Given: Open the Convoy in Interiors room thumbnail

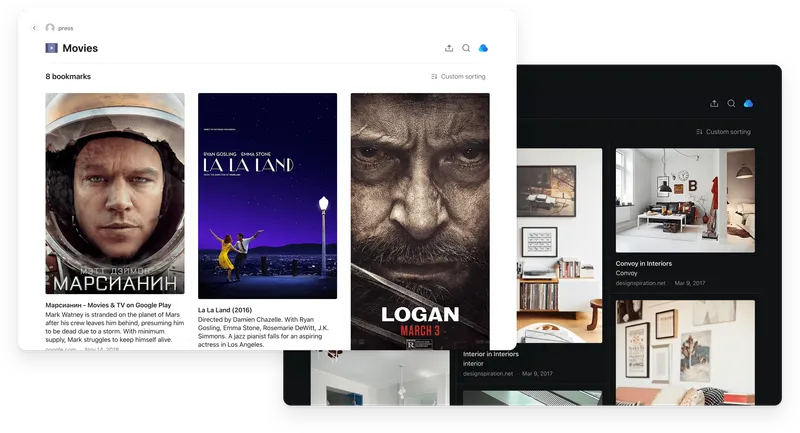Looking at the screenshot, I should 685,200.
